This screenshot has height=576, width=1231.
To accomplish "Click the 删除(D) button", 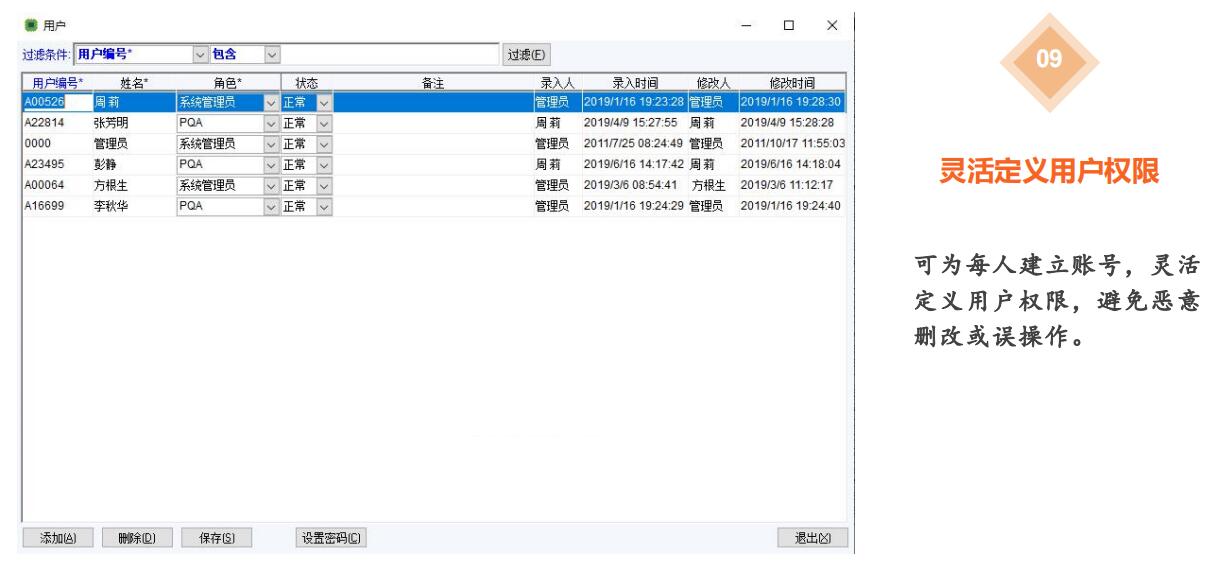I will click(x=137, y=538).
